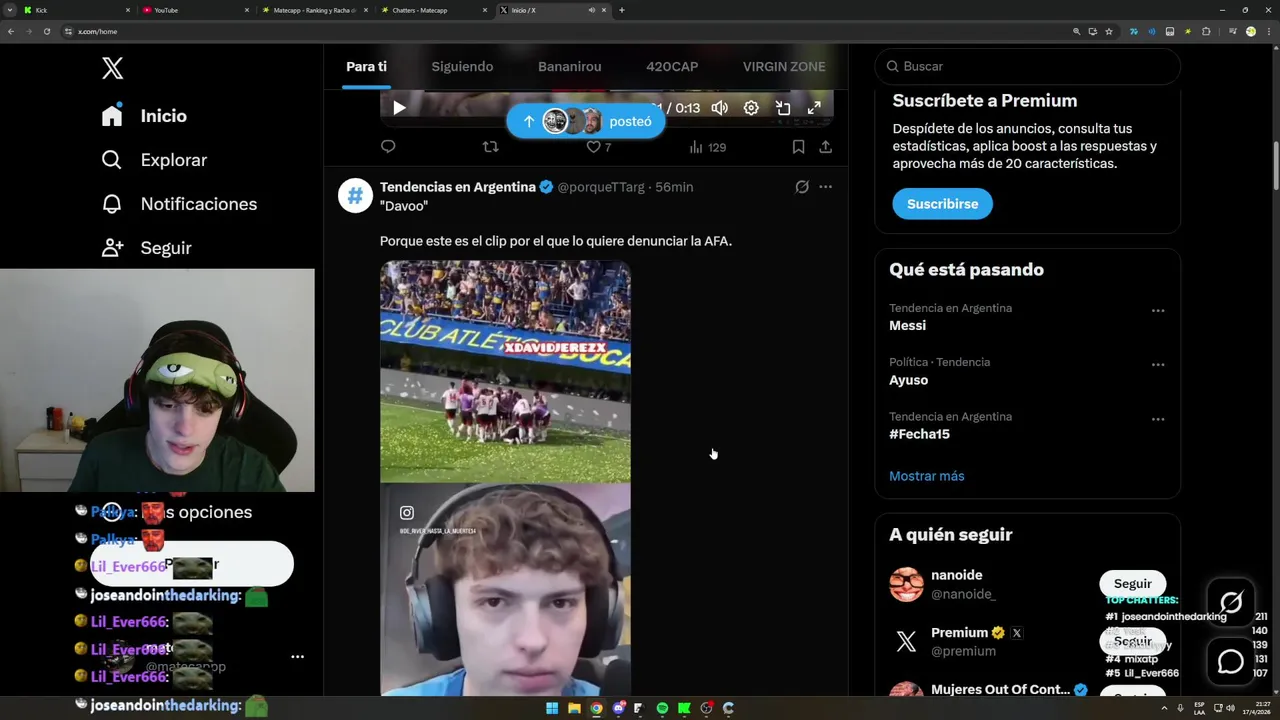This screenshot has width=1280, height=720.
Task: Open tab search dropdown arrow
Action: tap(10, 10)
